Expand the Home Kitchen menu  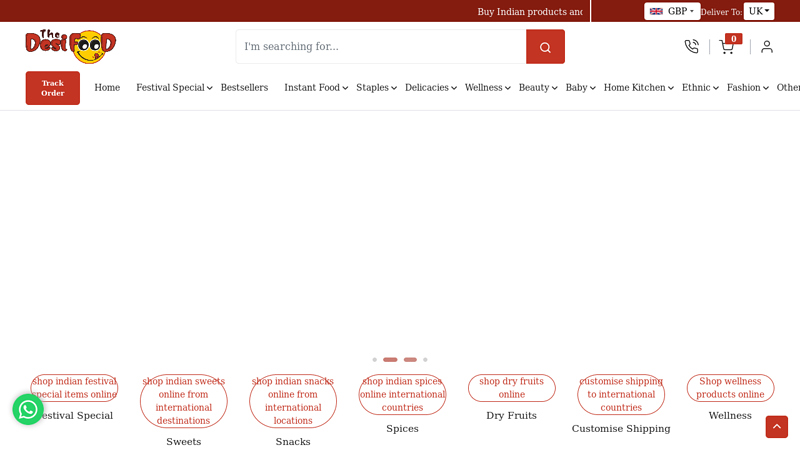[639, 88]
